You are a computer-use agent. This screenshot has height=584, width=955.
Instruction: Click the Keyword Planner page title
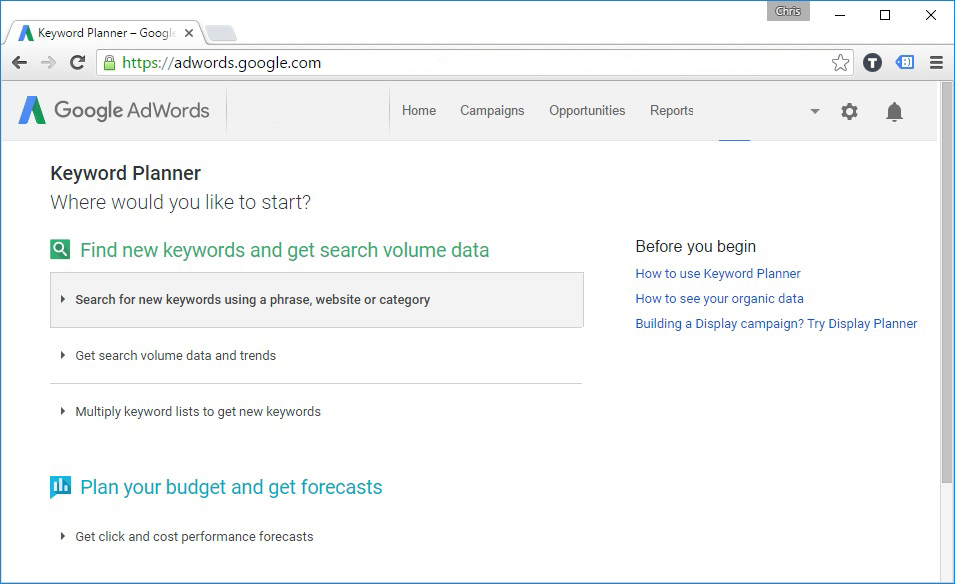pyautogui.click(x=125, y=173)
